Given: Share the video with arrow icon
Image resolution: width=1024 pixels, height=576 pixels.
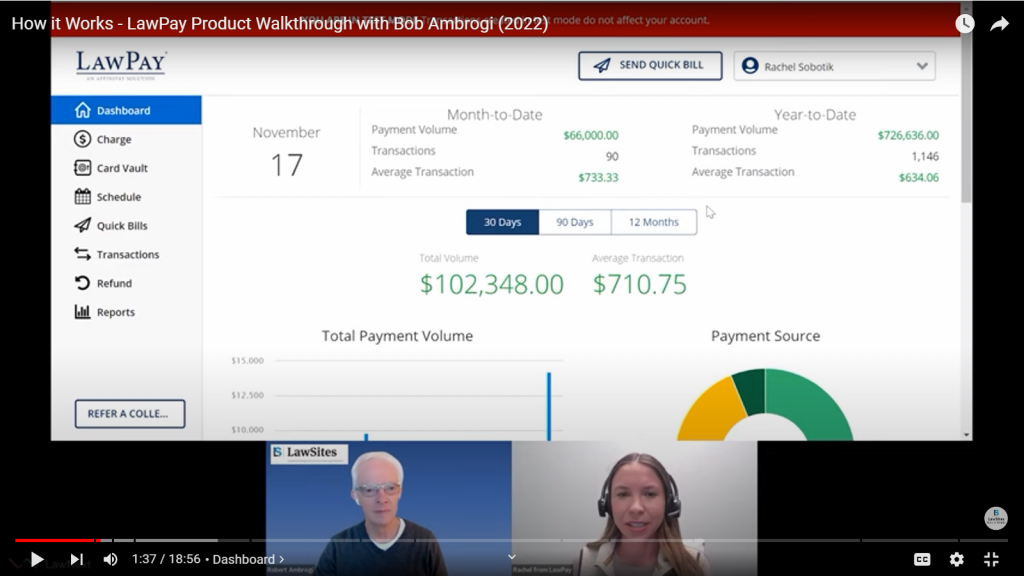Looking at the screenshot, I should (999, 24).
